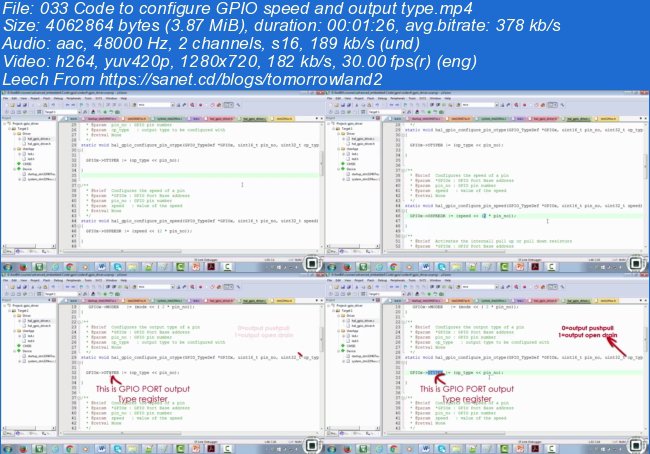Click the Save icon in top-left frame
This screenshot has height=454, width=650.
19,105
